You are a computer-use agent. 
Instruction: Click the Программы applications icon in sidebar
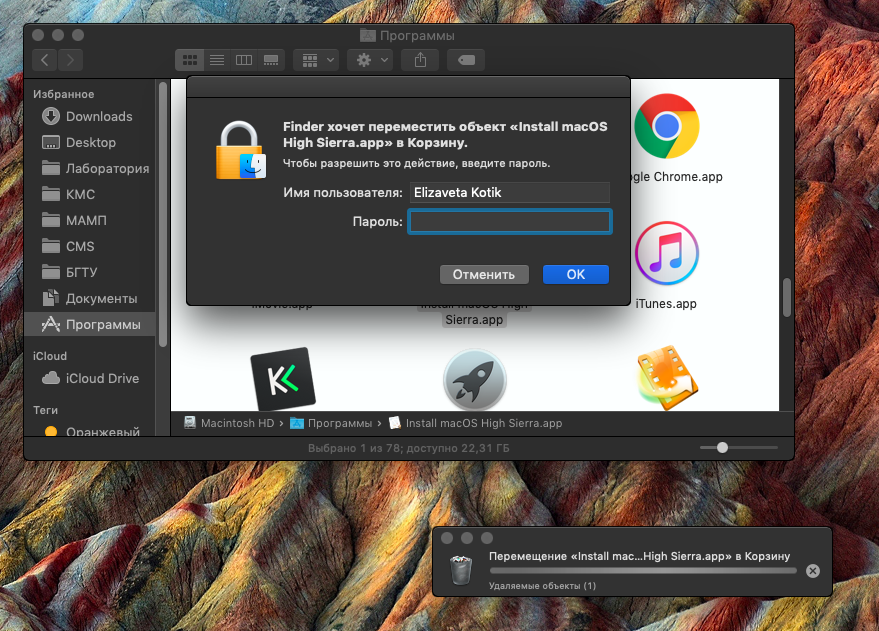tap(50, 324)
